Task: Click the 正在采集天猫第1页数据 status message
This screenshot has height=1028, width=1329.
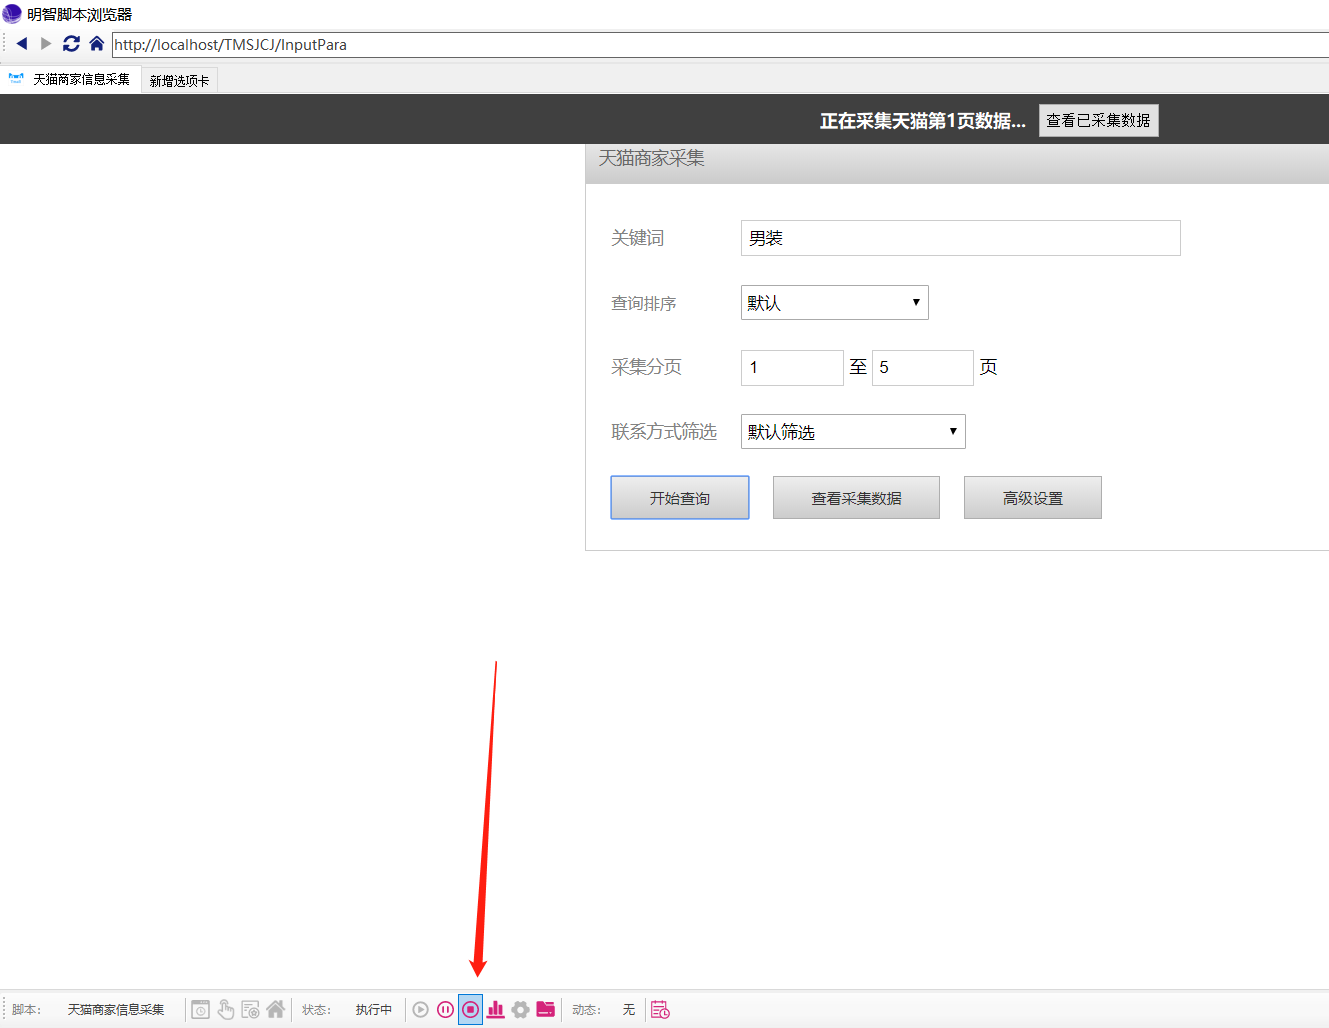Action: [923, 121]
